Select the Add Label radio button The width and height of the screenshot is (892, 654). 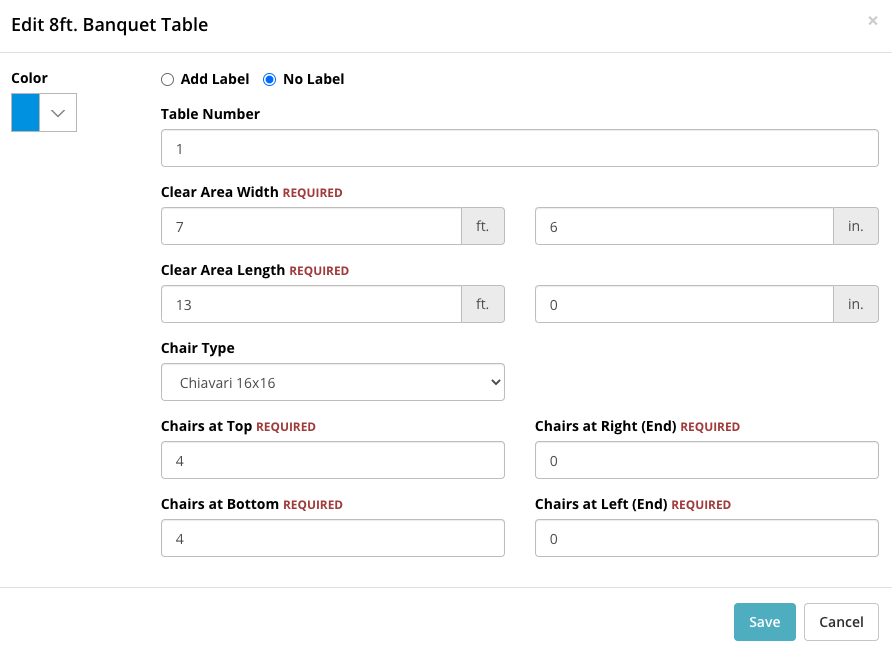pos(167,80)
